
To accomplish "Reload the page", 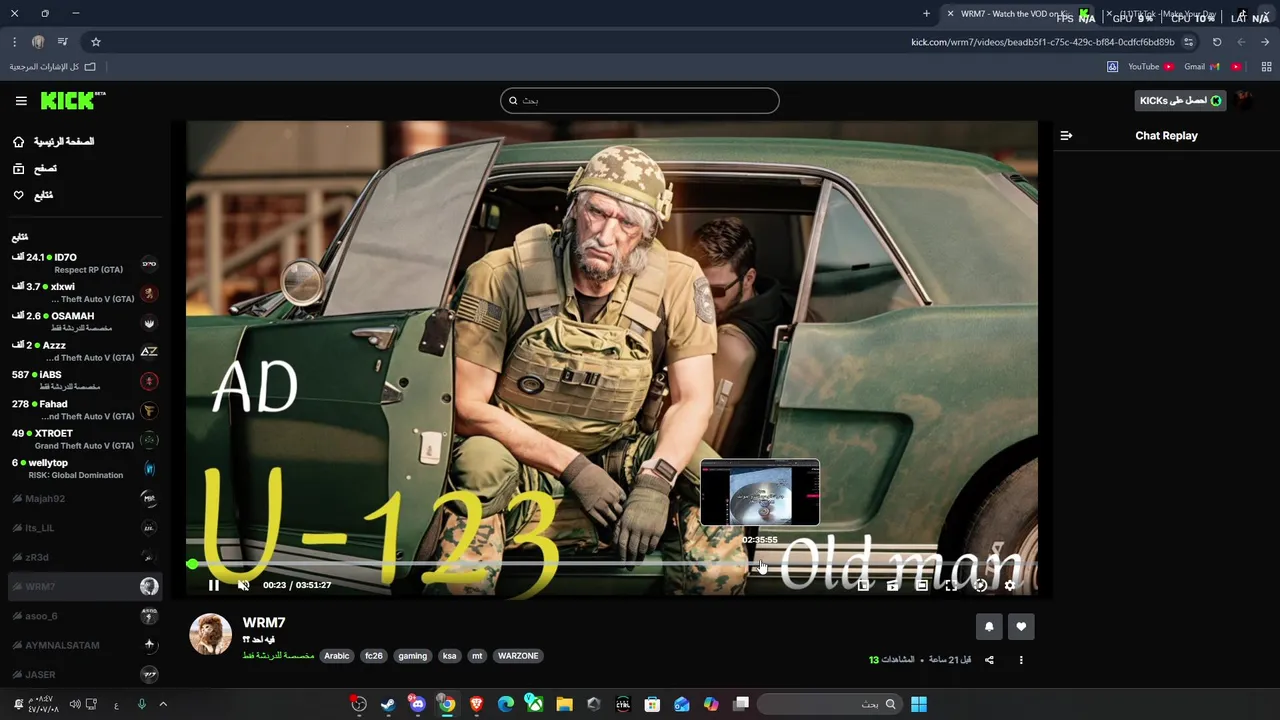I will click(x=1217, y=42).
